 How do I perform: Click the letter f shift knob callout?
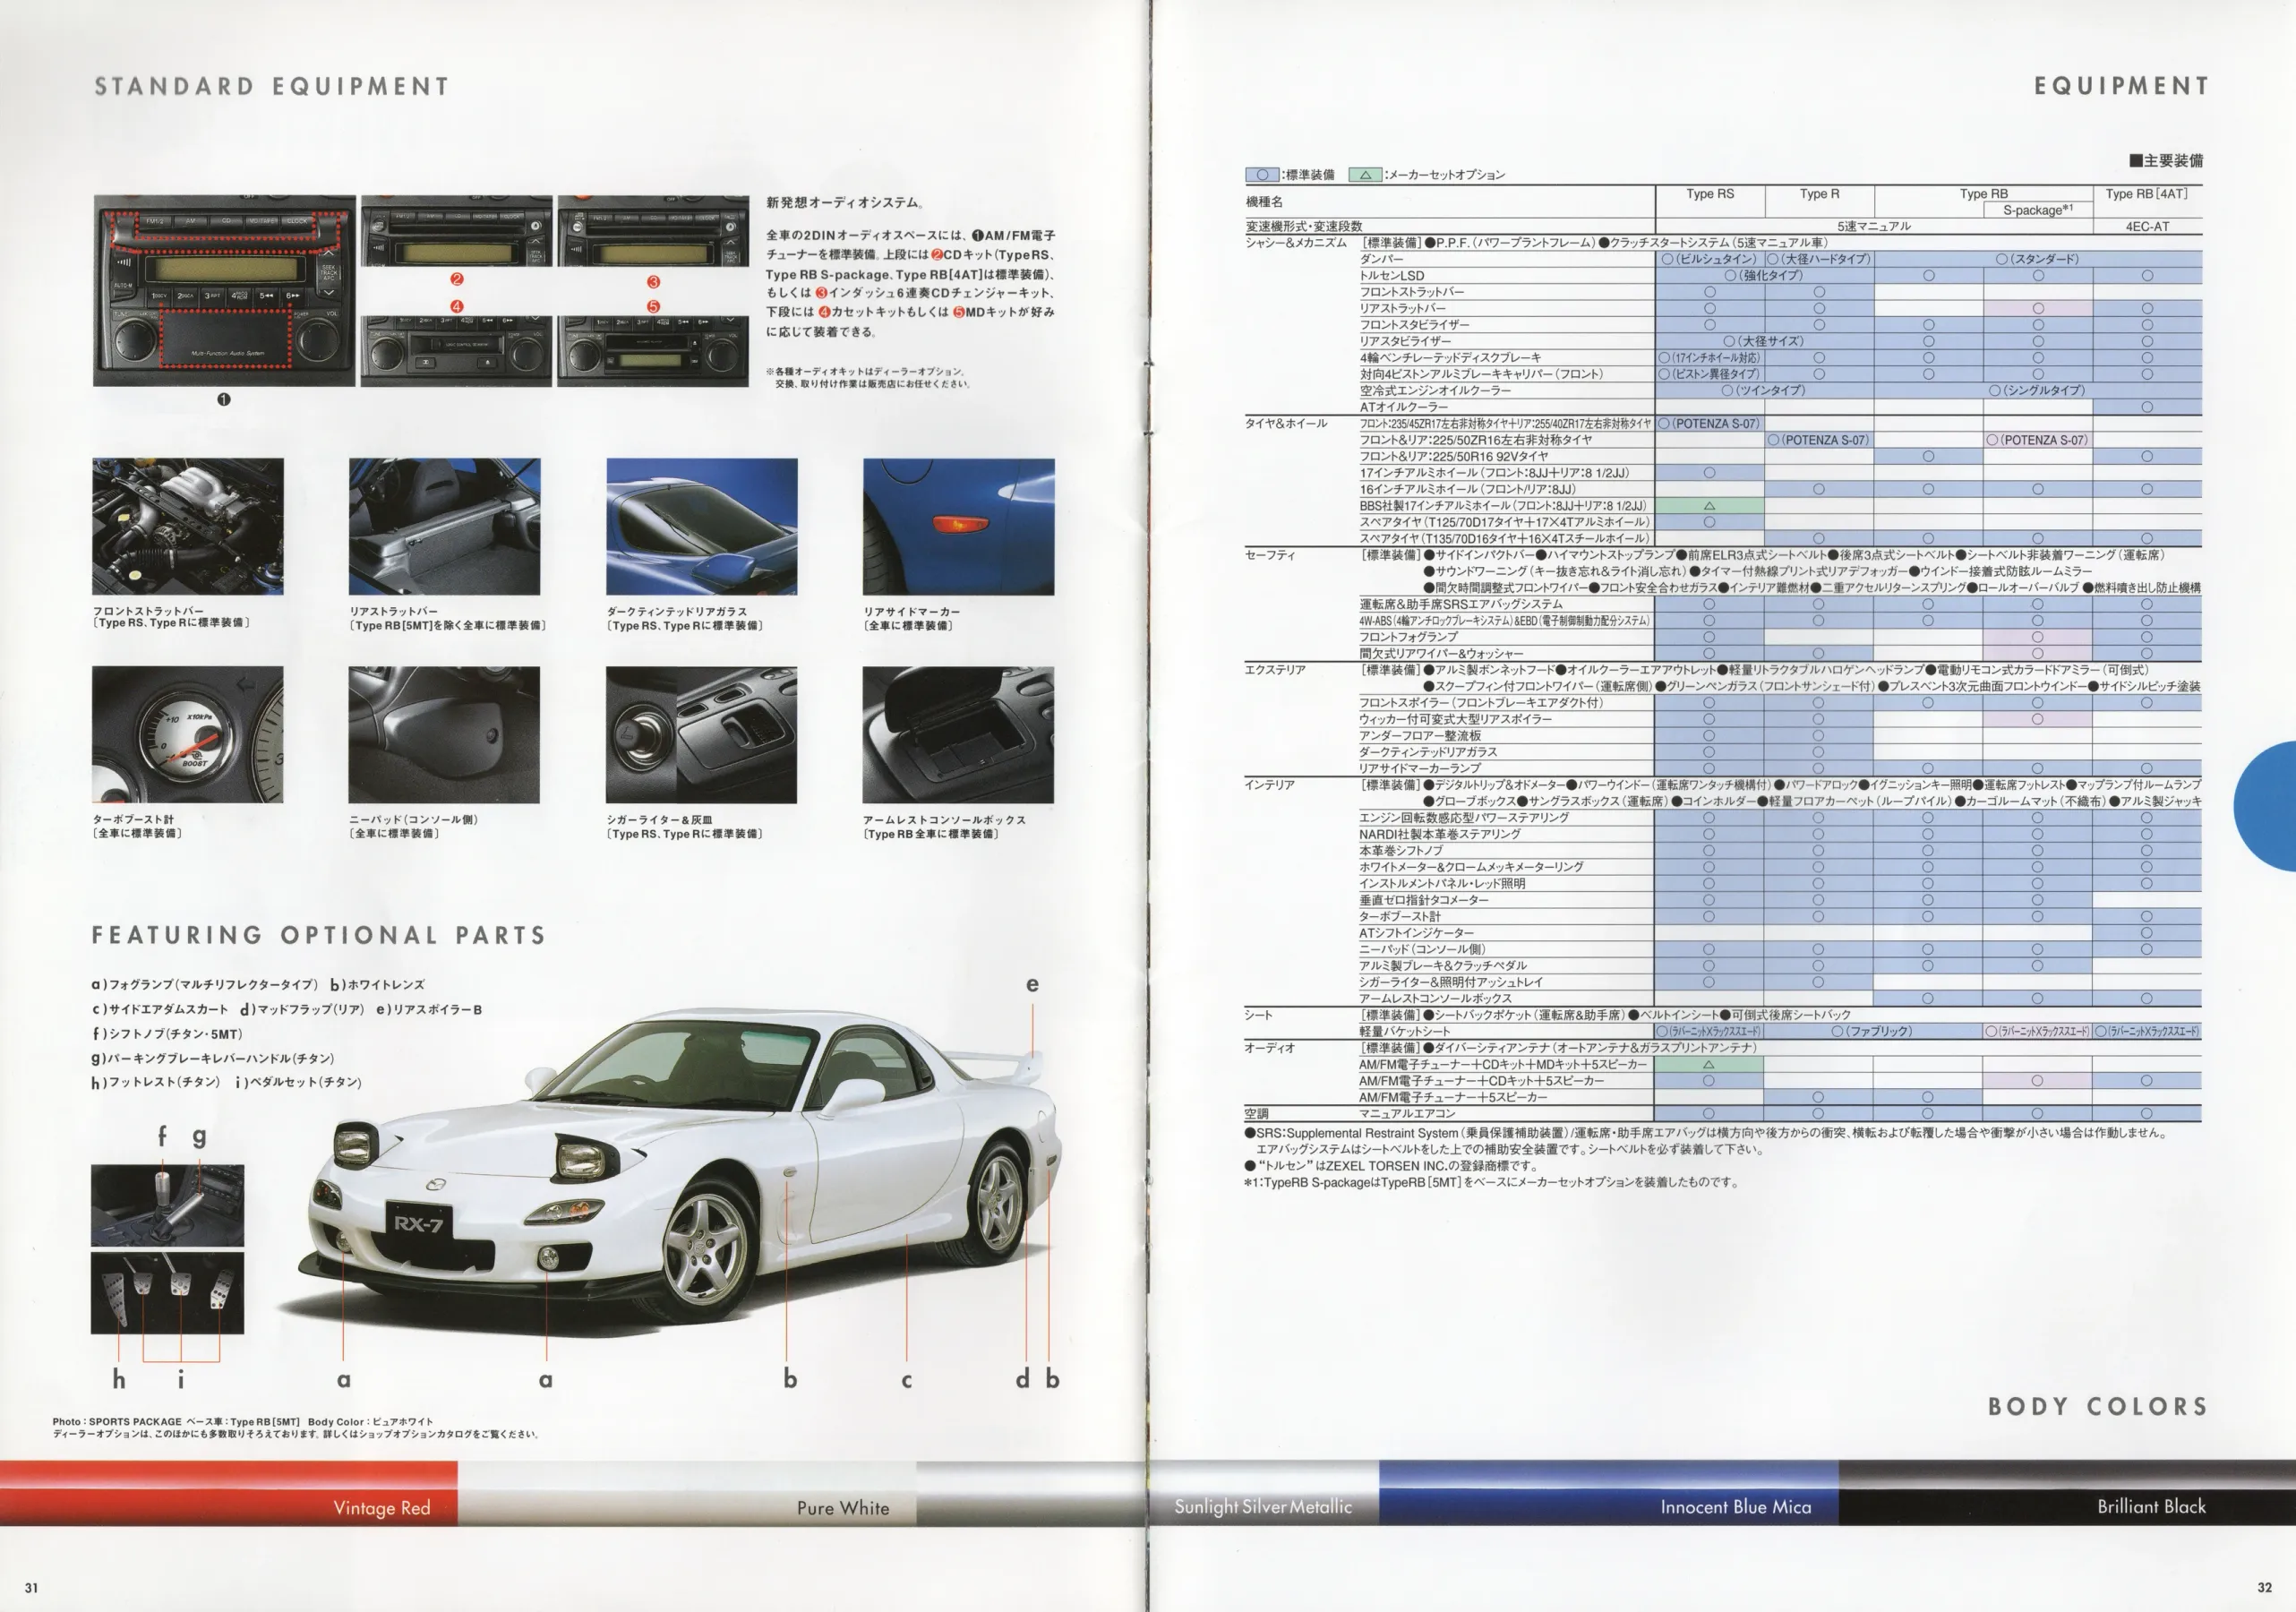[x=162, y=1135]
